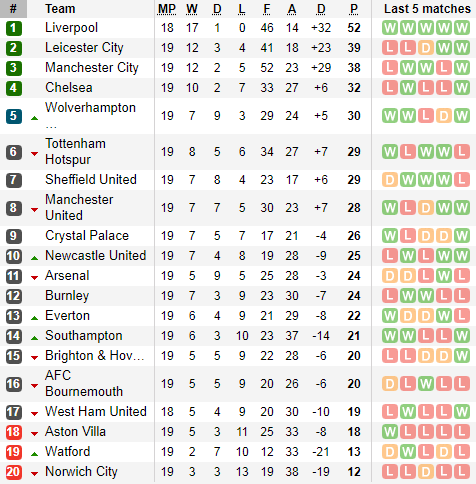Click Norwich City's red rank 20 badge

pyautogui.click(x=14, y=472)
